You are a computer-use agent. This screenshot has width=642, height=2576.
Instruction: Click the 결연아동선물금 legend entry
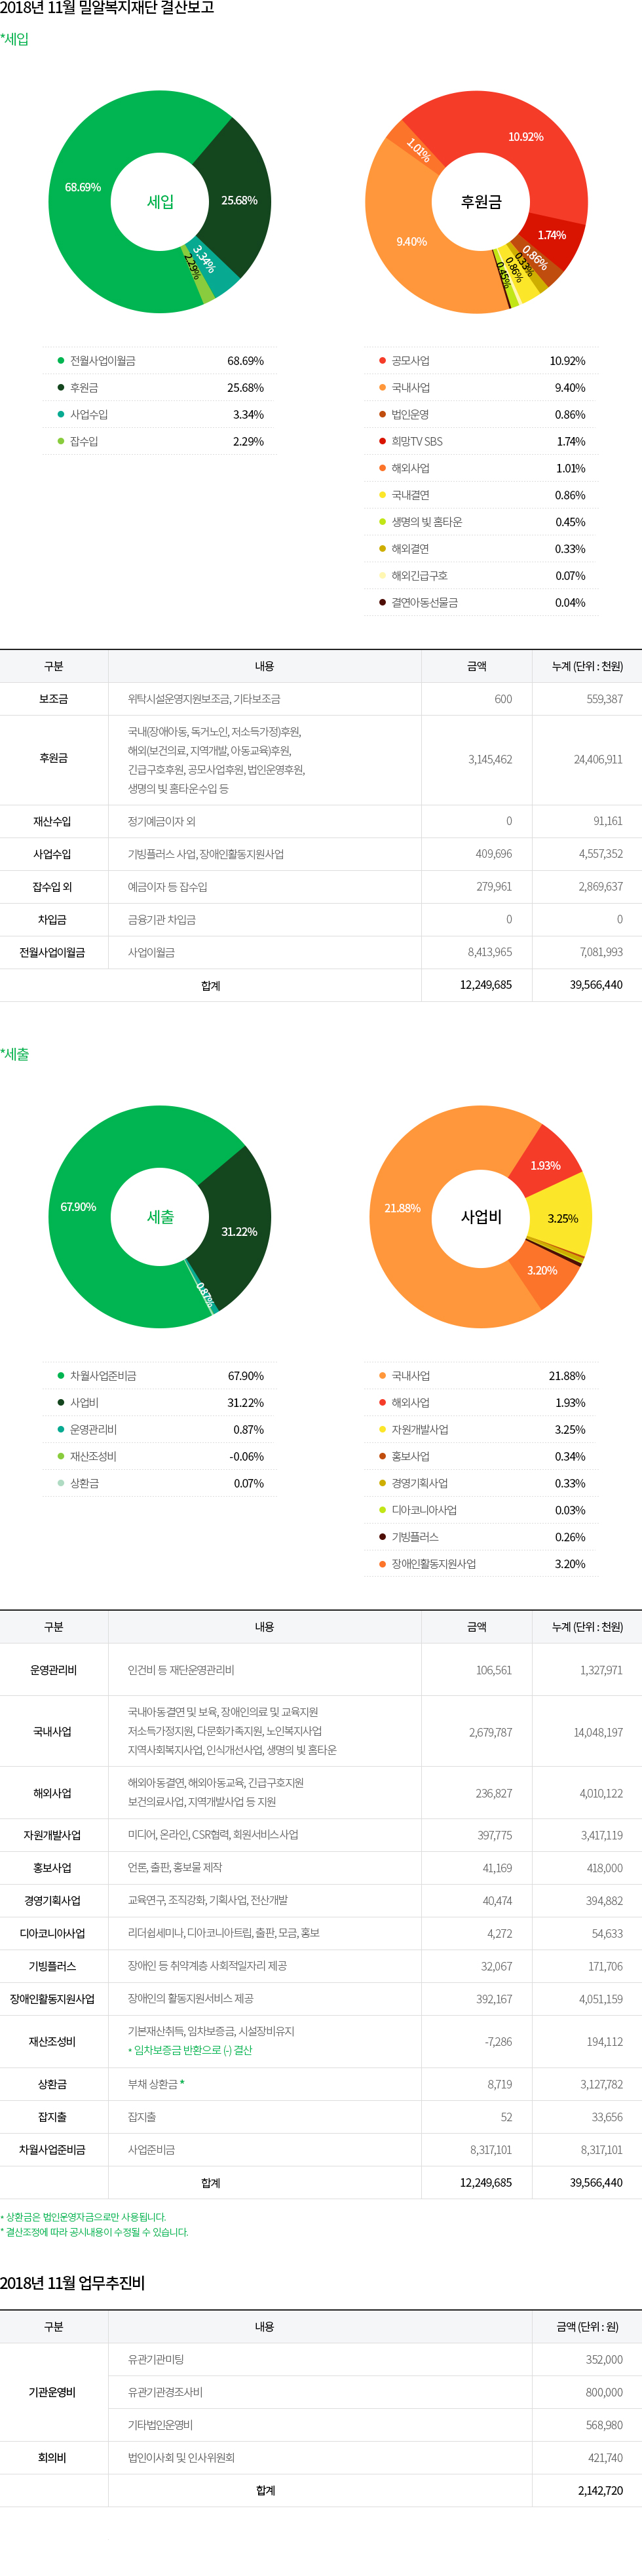425,603
